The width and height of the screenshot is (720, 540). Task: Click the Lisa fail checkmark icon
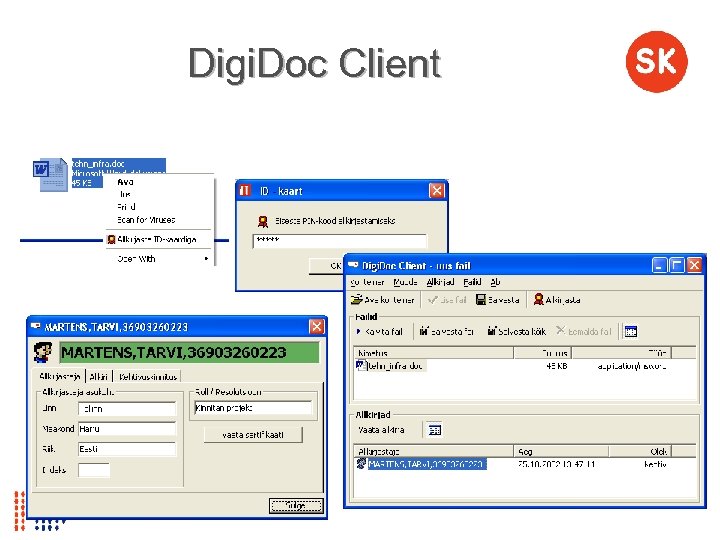click(x=432, y=300)
